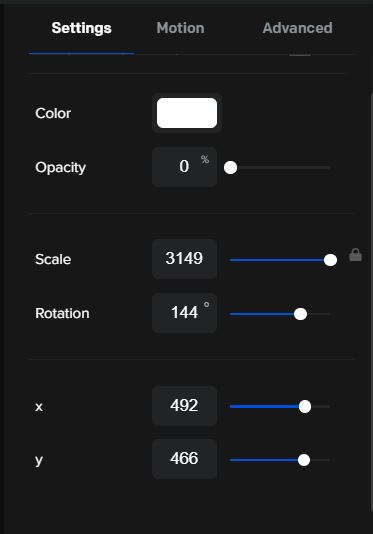Viewport: 373px width, 534px height.
Task: Click the Opacity percentage input field
Action: [x=184, y=167]
